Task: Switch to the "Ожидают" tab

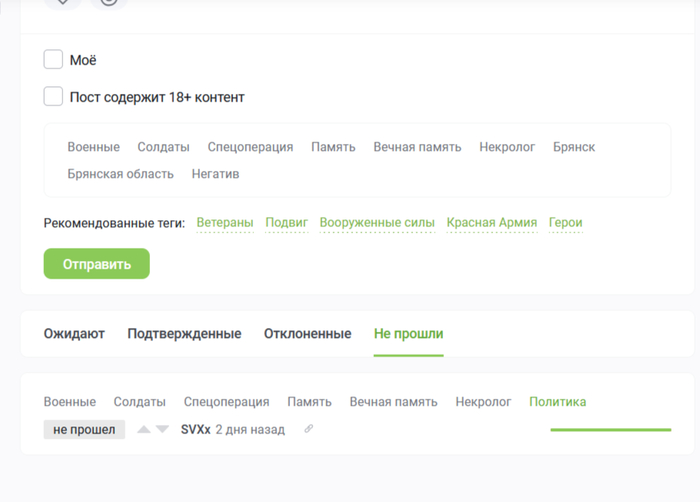Action: pyautogui.click(x=74, y=334)
